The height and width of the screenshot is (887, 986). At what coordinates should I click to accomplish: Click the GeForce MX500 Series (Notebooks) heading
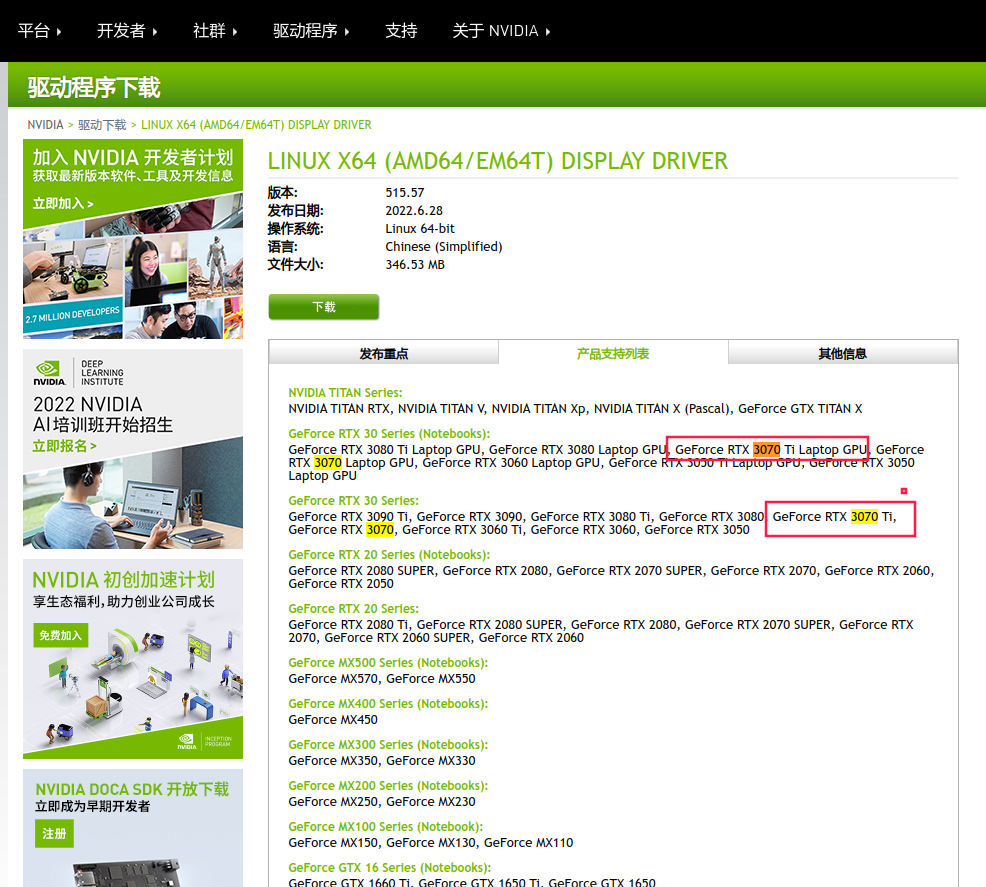[x=388, y=663]
